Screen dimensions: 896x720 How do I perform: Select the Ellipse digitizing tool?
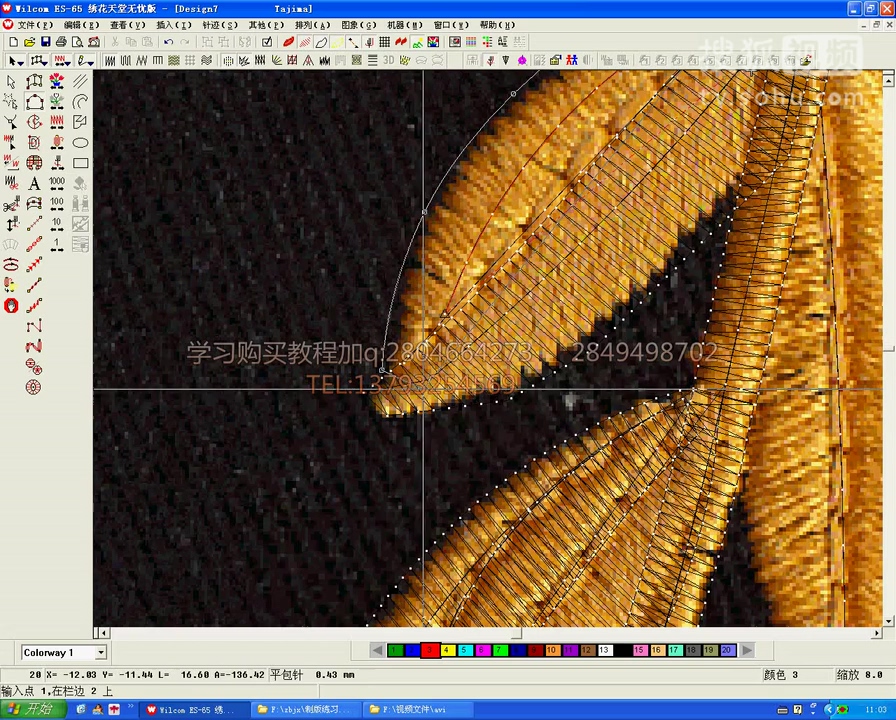click(79, 142)
